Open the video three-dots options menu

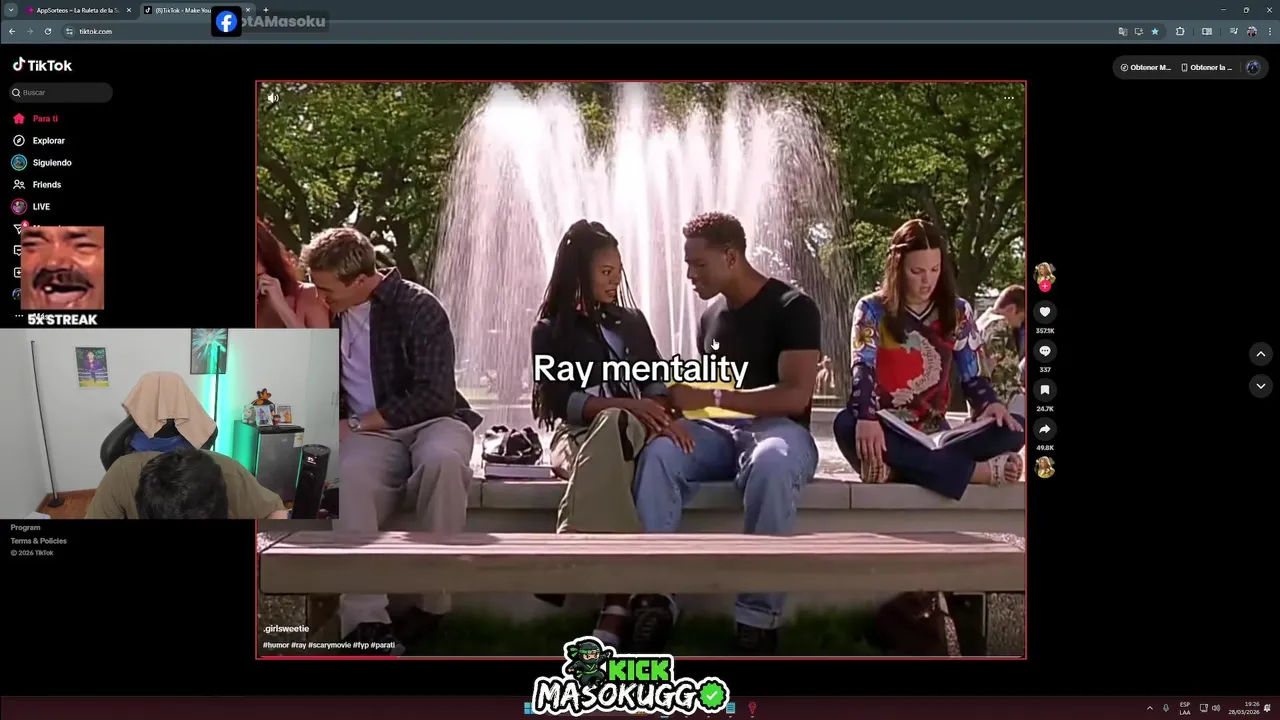click(x=1008, y=98)
